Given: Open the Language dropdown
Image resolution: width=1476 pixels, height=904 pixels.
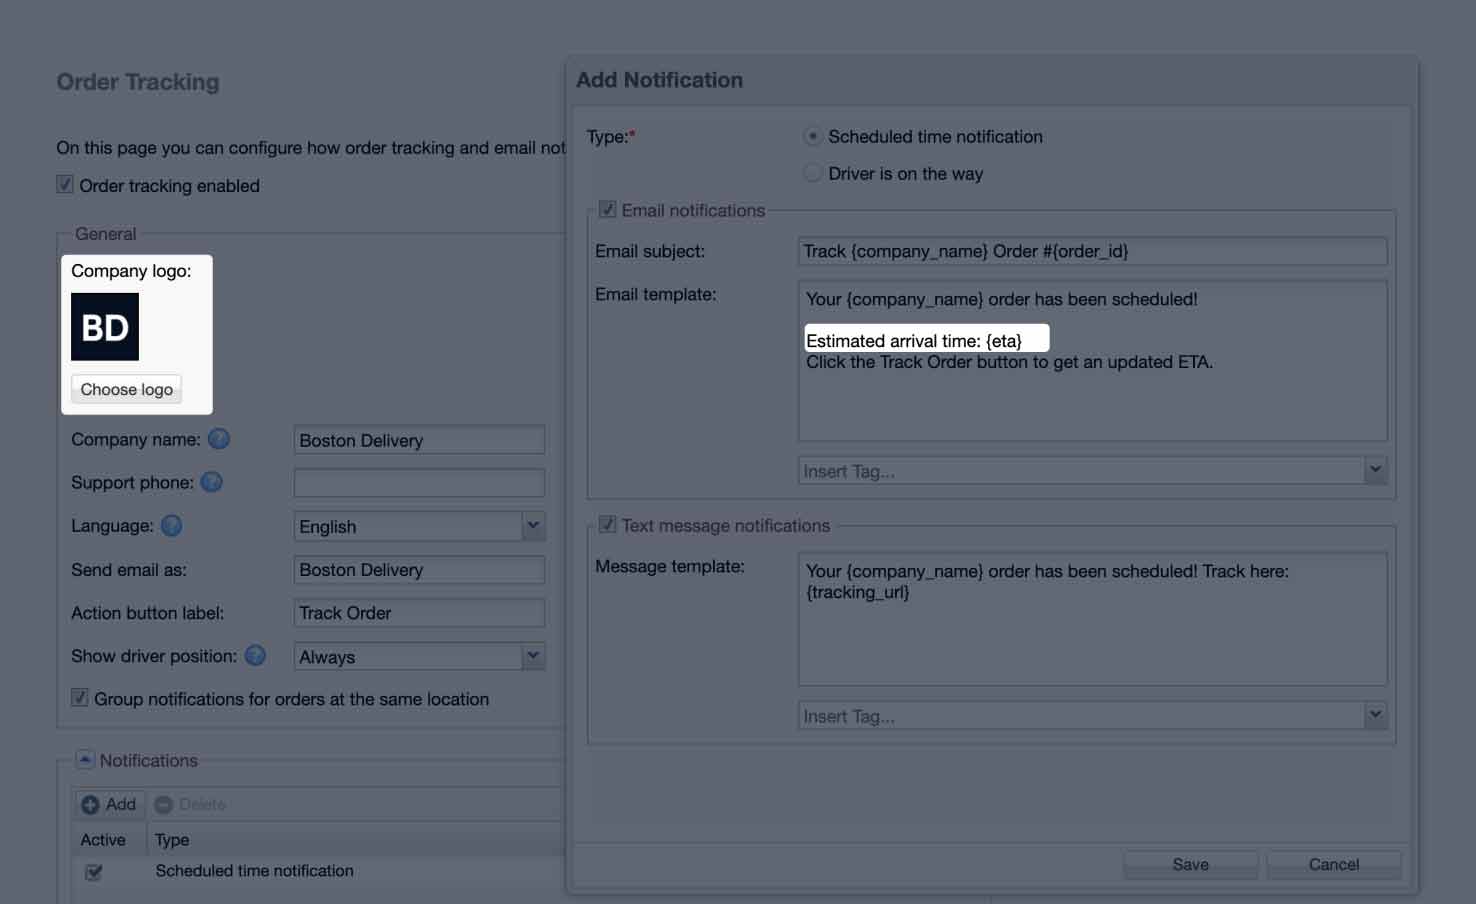Looking at the screenshot, I should pos(534,526).
